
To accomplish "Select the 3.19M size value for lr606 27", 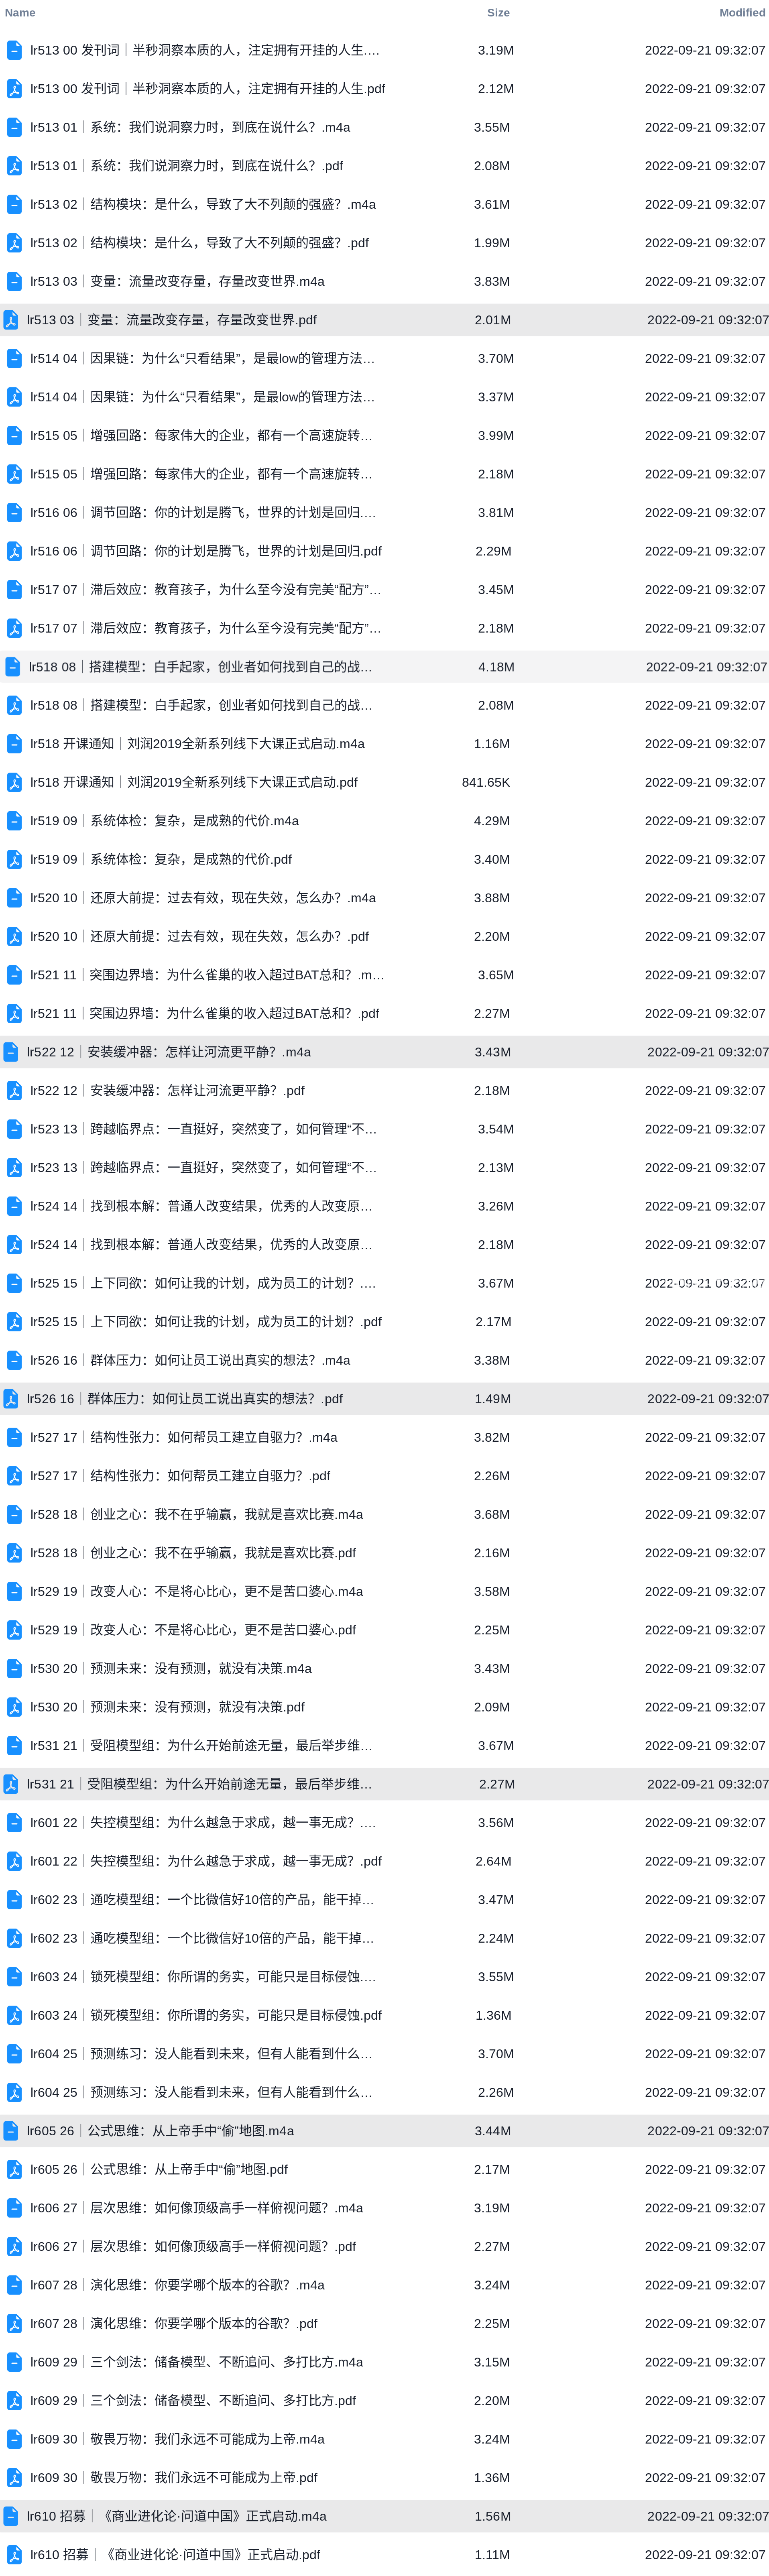I will pos(492,2208).
